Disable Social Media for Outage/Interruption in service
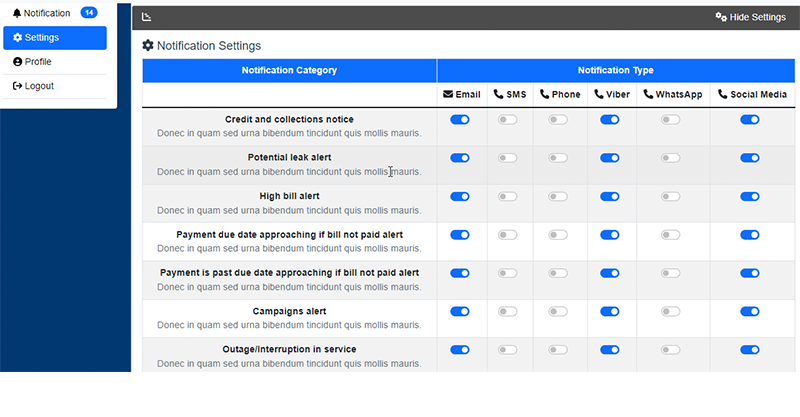This screenshot has width=800, height=417. [750, 350]
